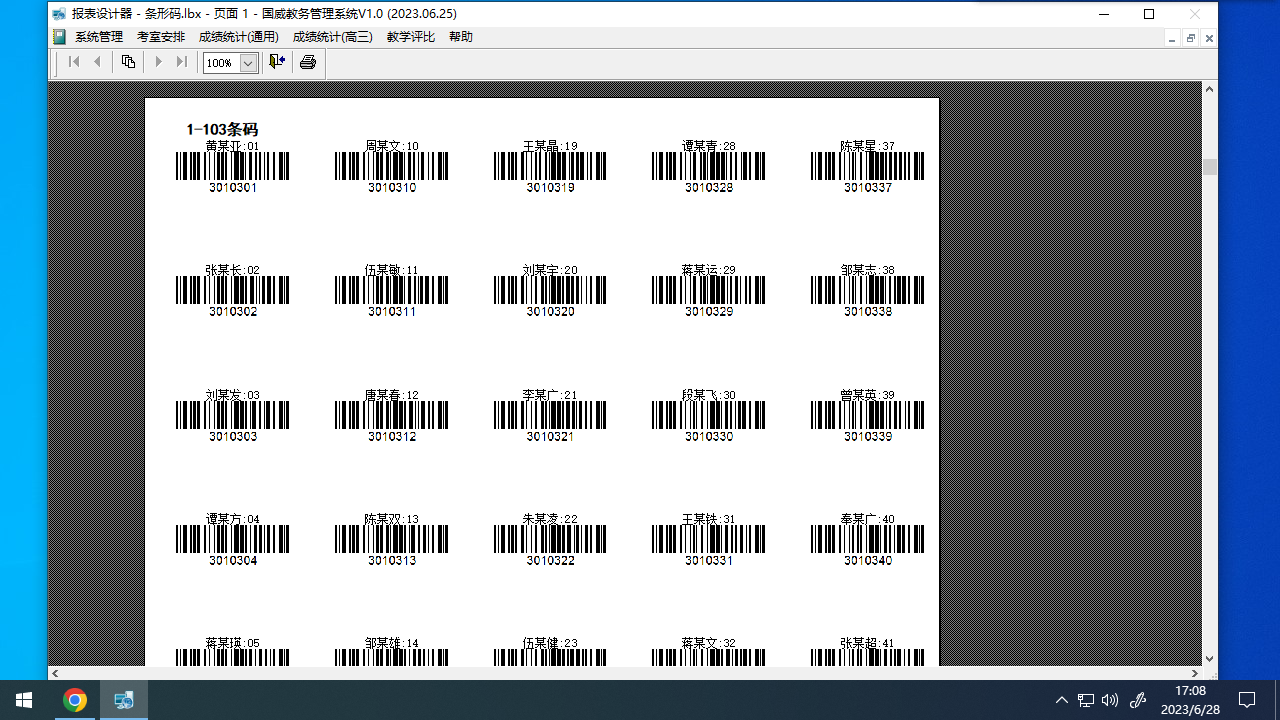
Task: Open the 成绩统计(通用) menu
Action: (x=239, y=37)
